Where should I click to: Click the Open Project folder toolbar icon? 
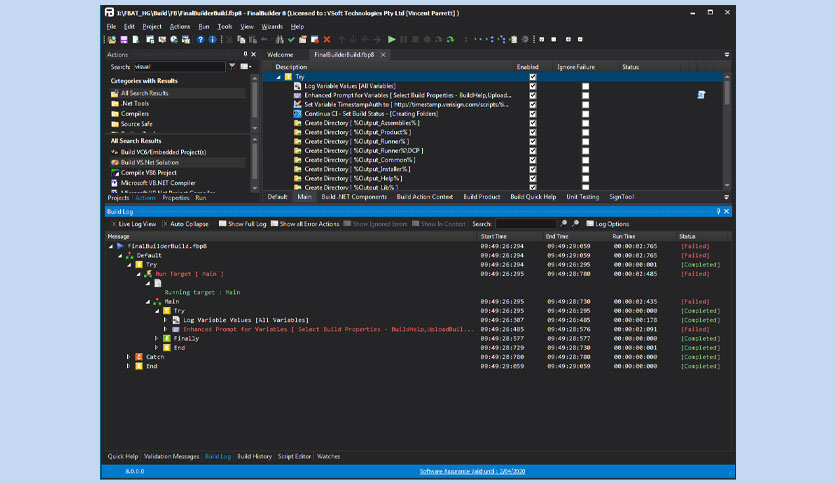(112, 39)
